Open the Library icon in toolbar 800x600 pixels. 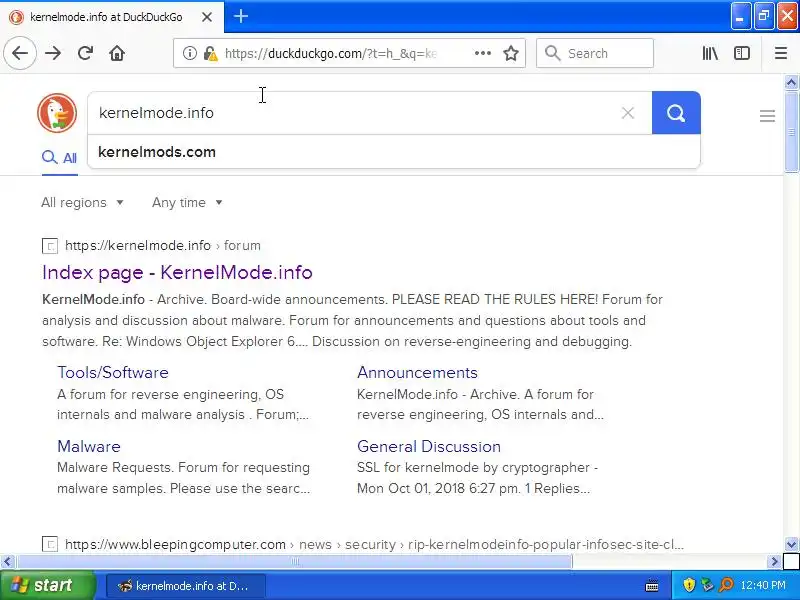pos(710,53)
